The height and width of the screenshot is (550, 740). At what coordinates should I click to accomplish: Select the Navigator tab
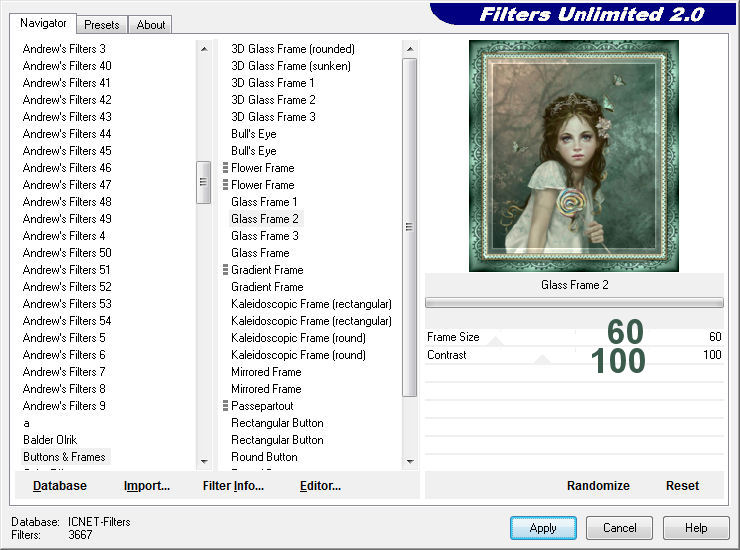[x=43, y=23]
